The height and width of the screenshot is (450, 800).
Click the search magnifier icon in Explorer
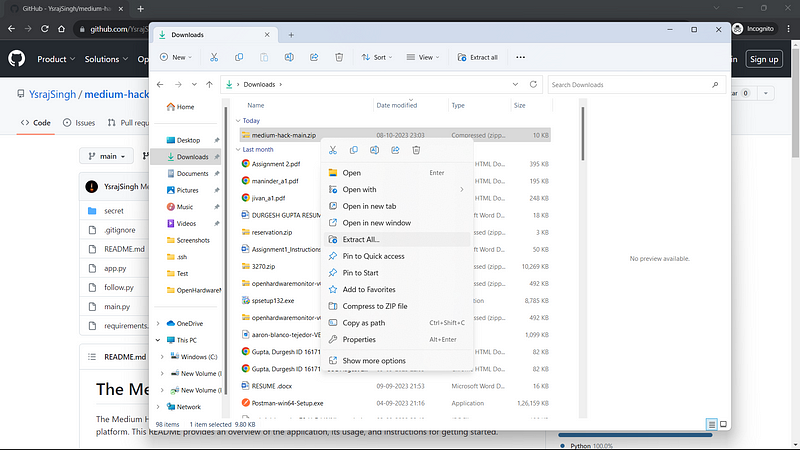click(x=715, y=85)
